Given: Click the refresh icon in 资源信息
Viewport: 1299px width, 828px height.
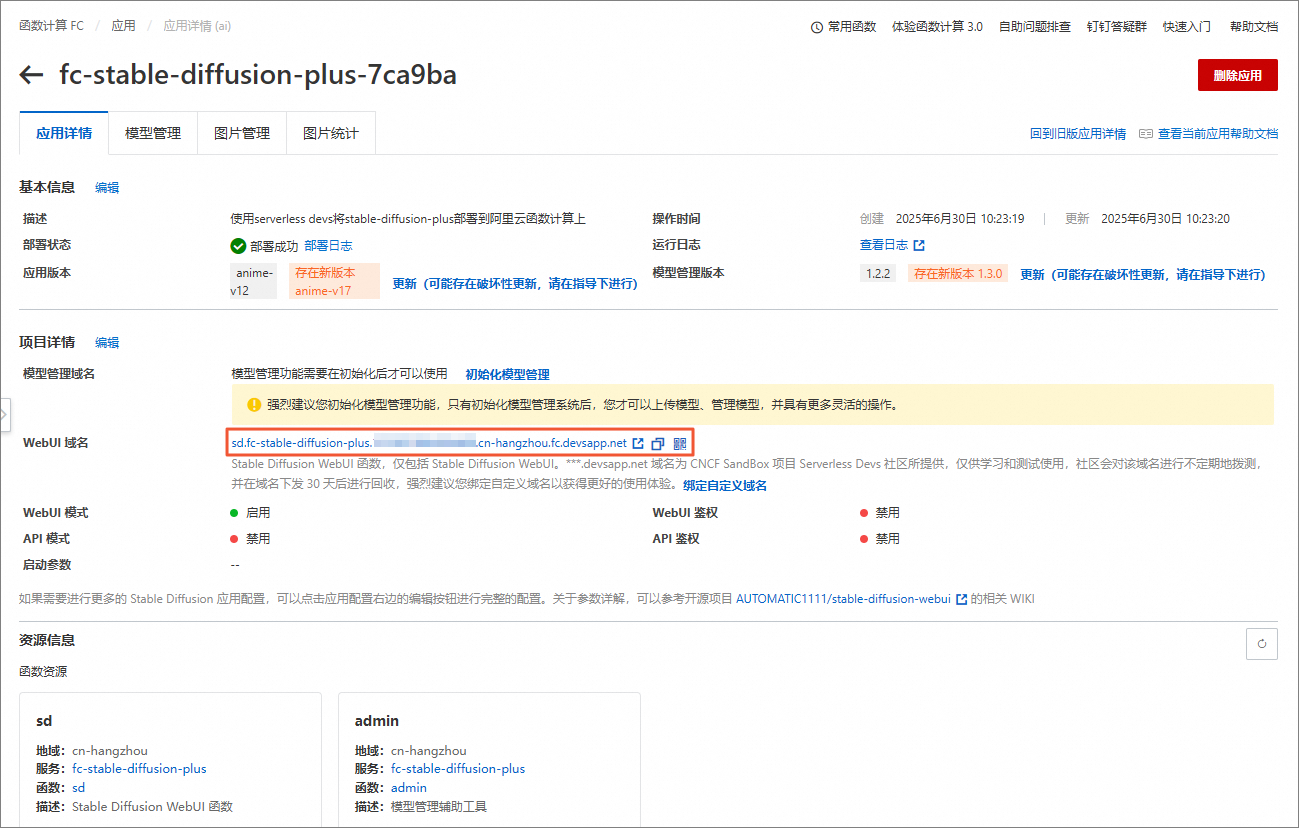Looking at the screenshot, I should tap(1262, 644).
